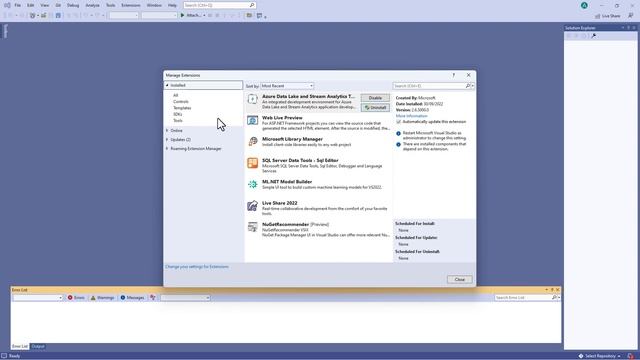
Task: Collapse the Installed tree node
Action: [167, 85]
